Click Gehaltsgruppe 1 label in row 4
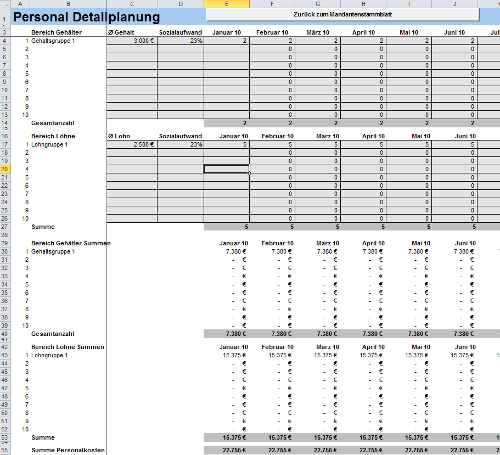The width and height of the screenshot is (500, 455). tap(53, 41)
